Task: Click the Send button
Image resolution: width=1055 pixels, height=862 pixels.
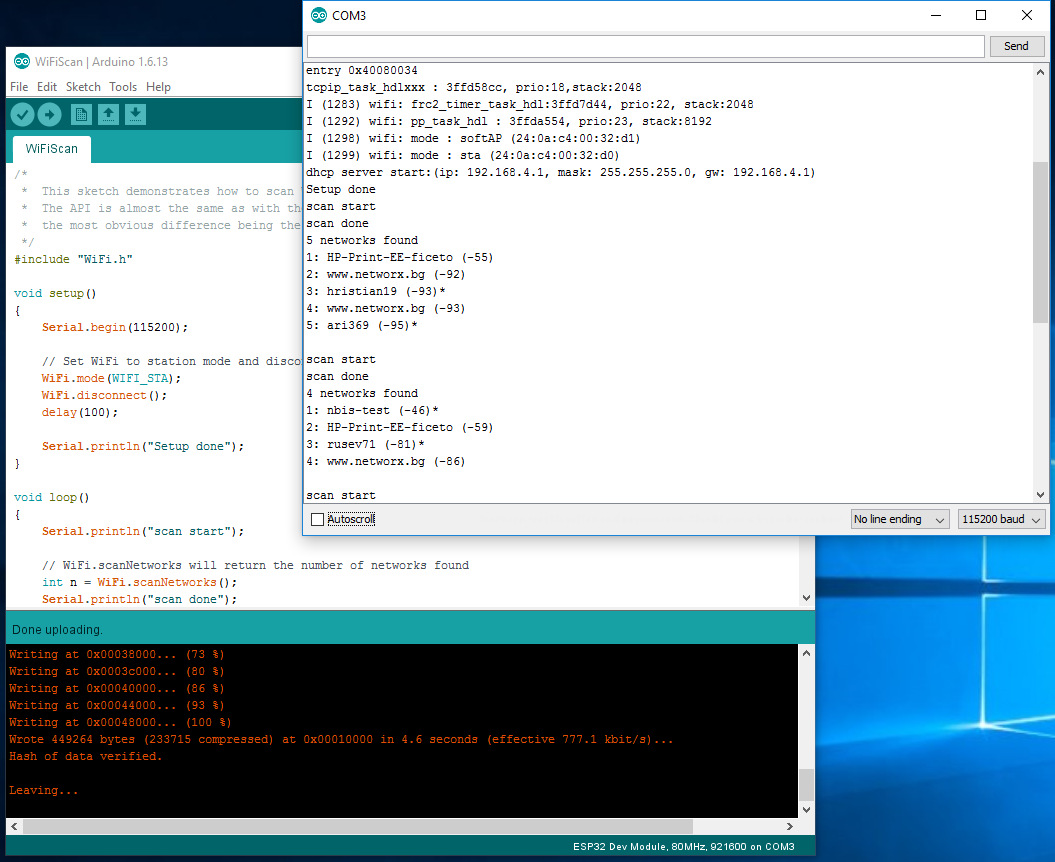Action: pos(1016,45)
